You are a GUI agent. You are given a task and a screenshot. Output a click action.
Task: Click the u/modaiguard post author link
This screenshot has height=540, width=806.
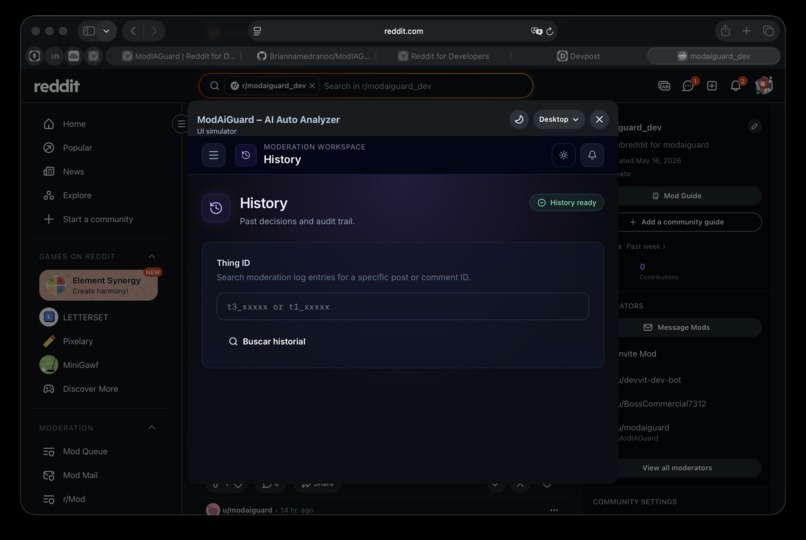(x=247, y=510)
